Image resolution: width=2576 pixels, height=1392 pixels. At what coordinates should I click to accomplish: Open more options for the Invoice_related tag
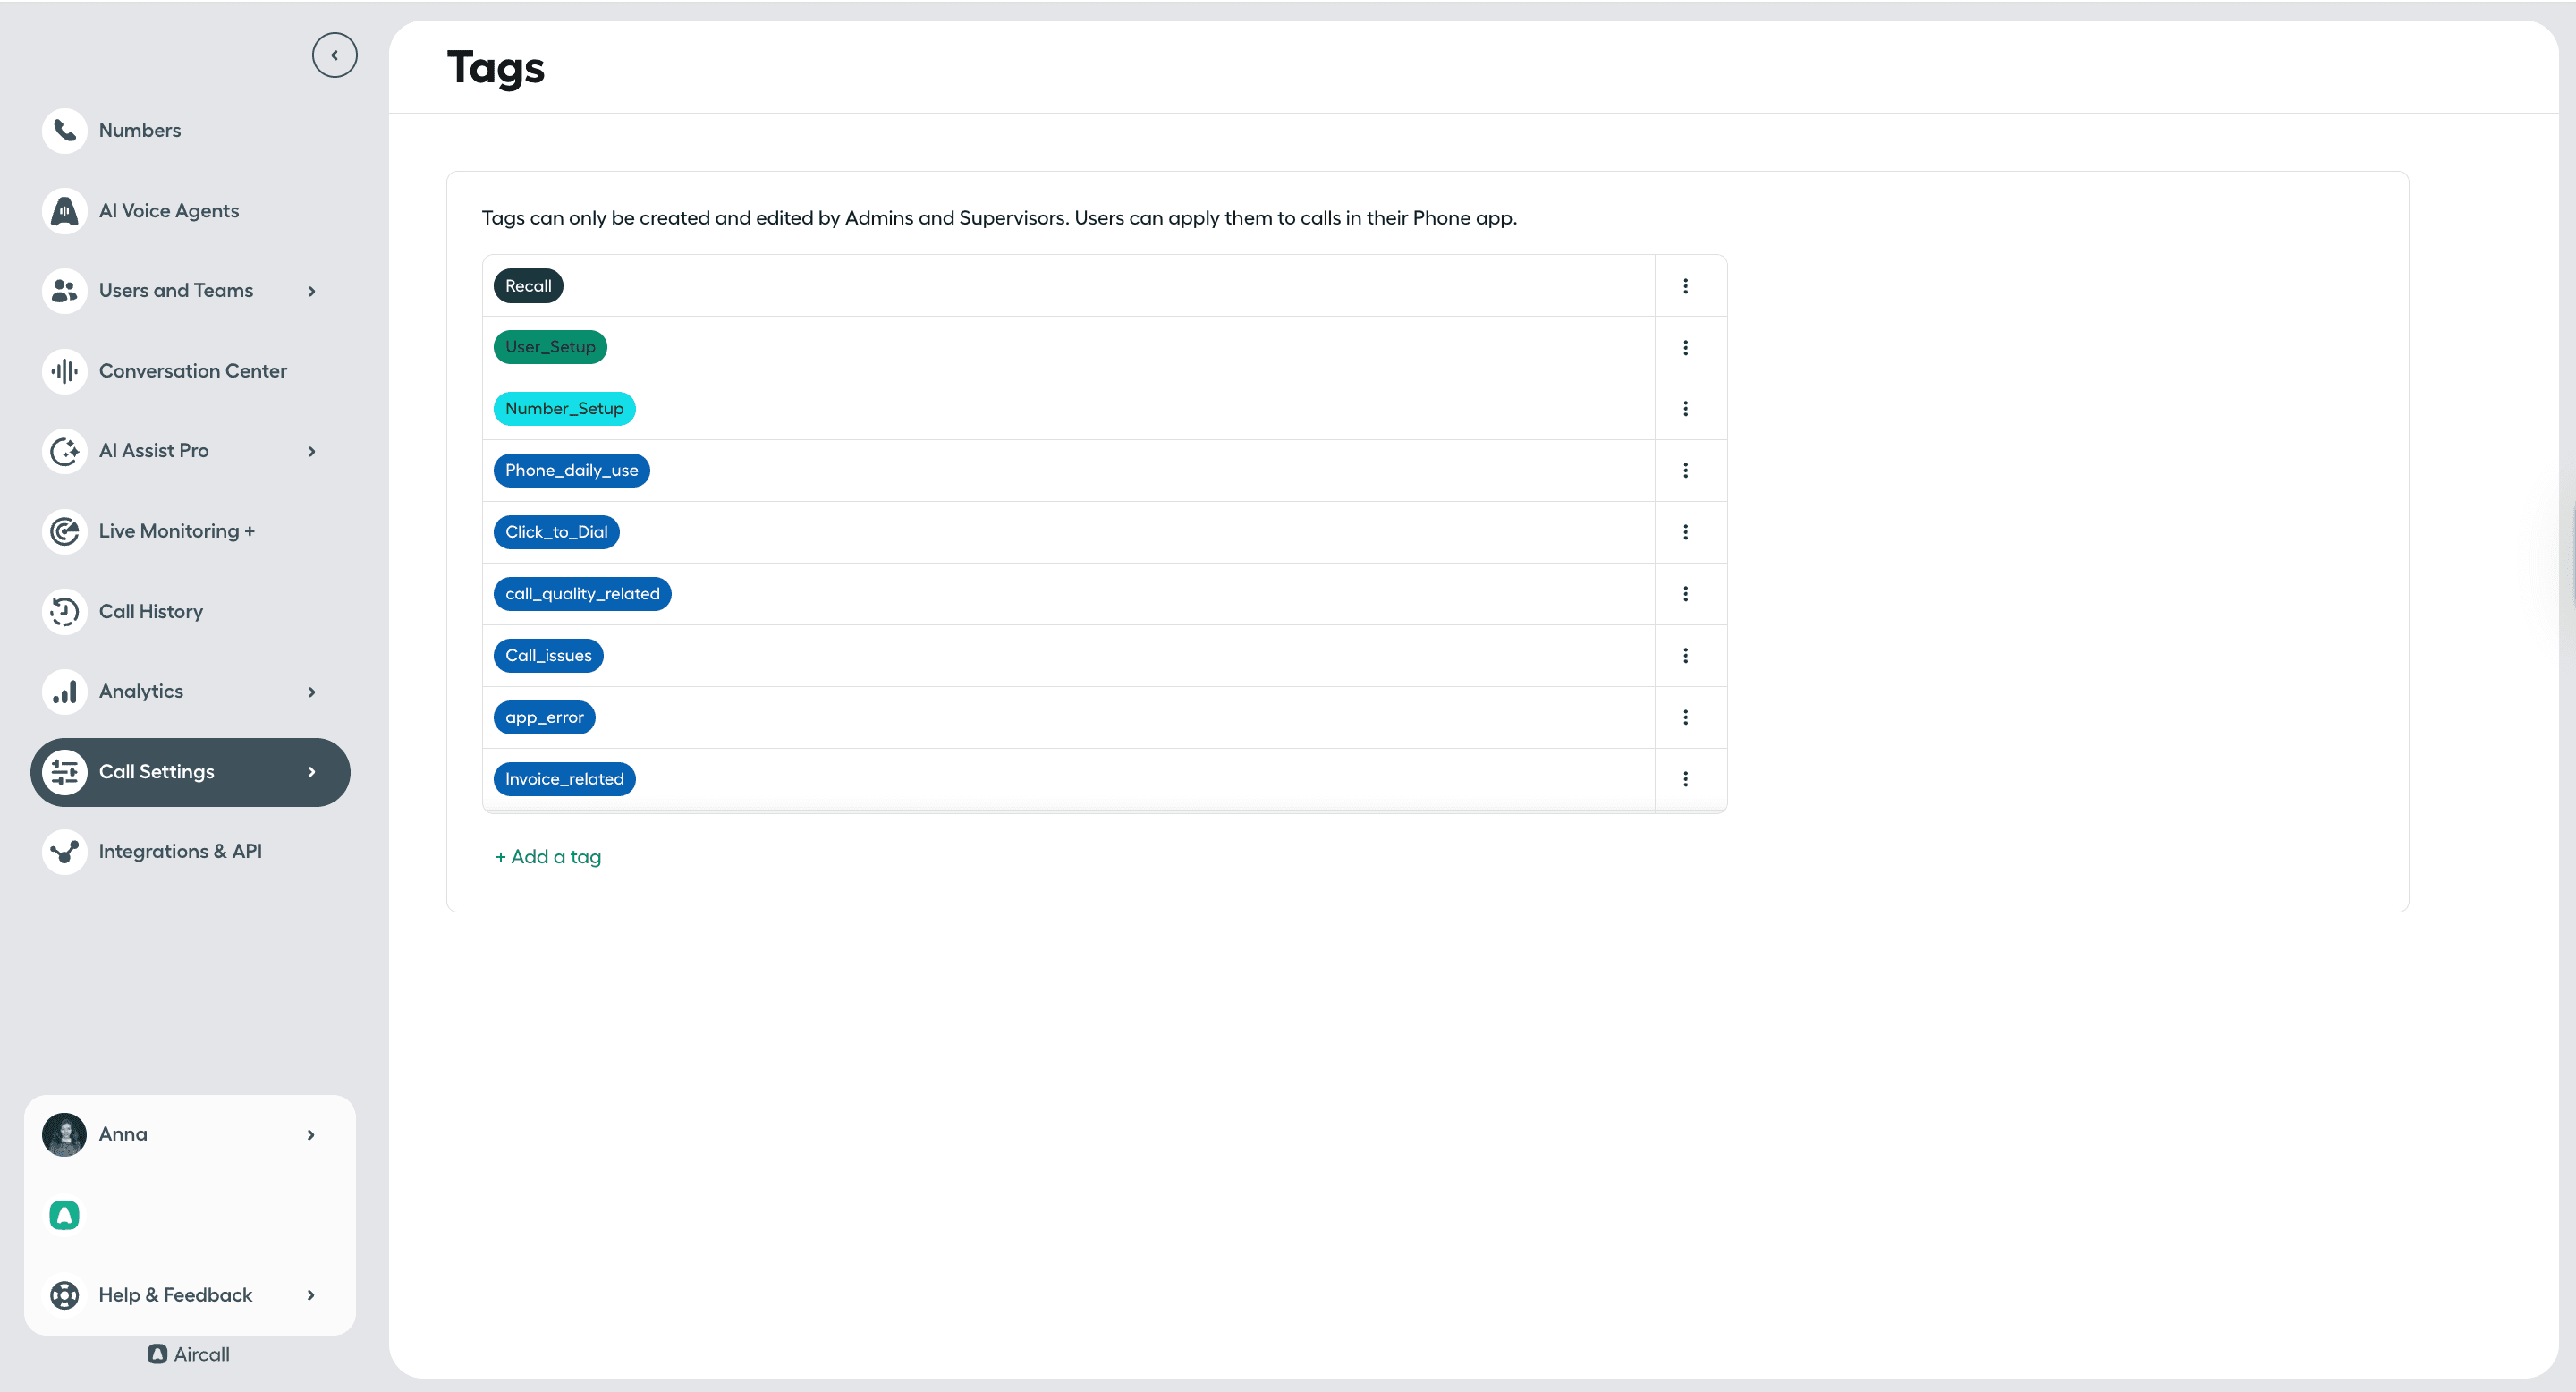point(1685,779)
